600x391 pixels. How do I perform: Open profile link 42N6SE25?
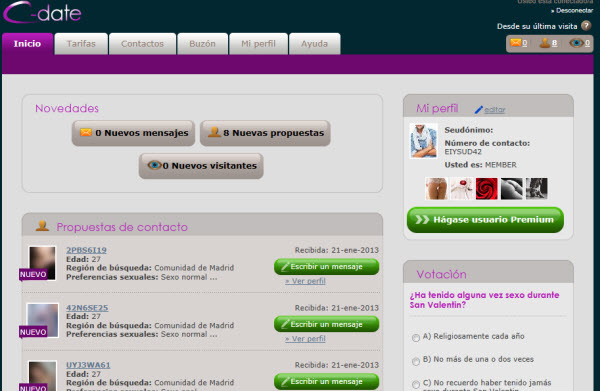[x=87, y=308]
